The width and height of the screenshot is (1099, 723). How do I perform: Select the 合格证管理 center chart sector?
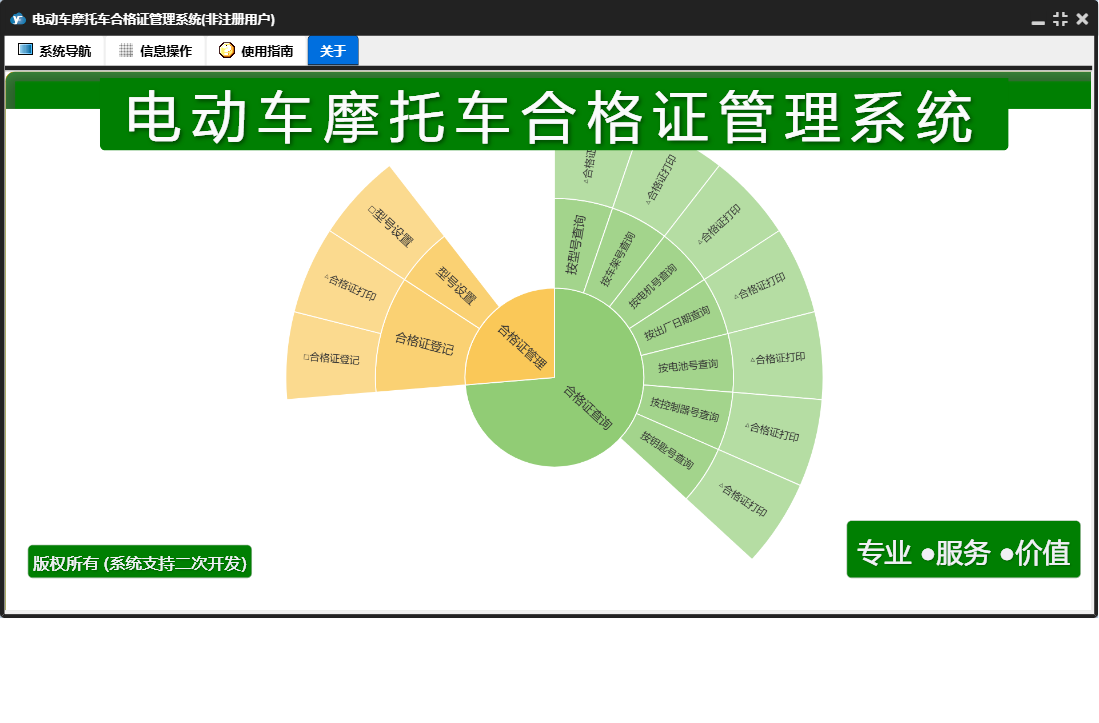pyautogui.click(x=521, y=345)
